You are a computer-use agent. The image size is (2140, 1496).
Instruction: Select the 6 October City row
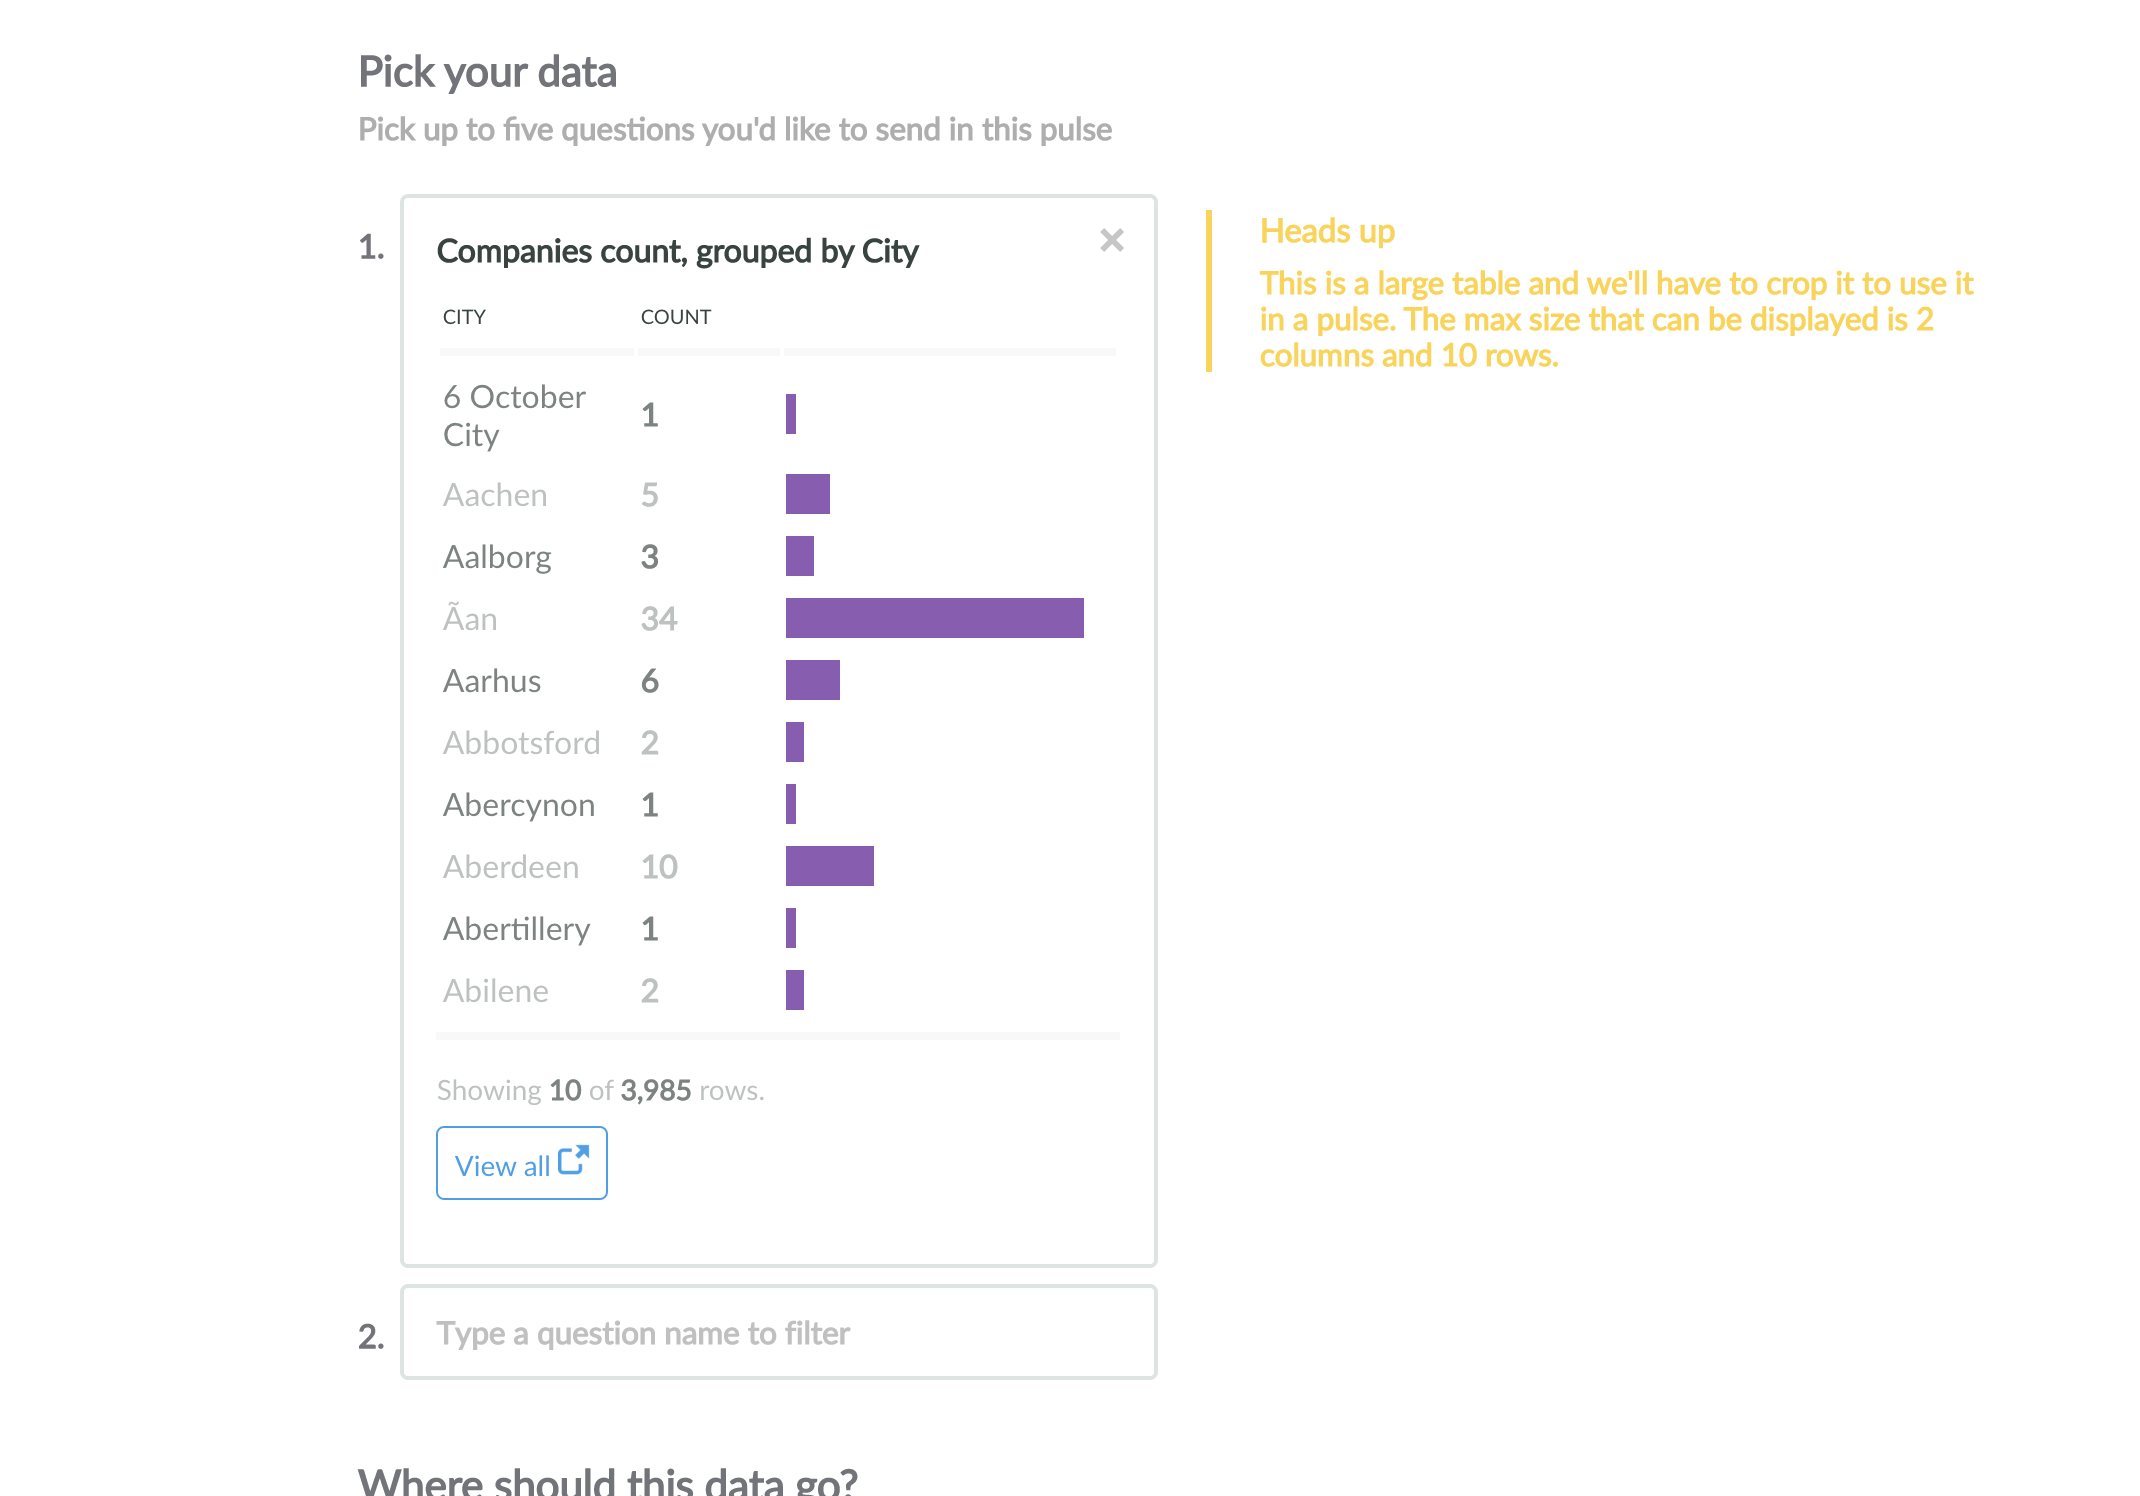[x=514, y=415]
